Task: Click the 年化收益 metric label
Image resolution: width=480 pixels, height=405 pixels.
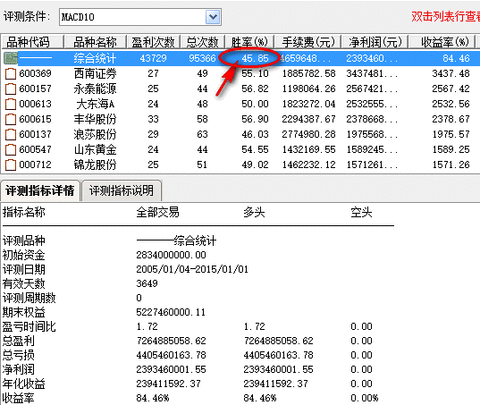Action: pos(24,384)
